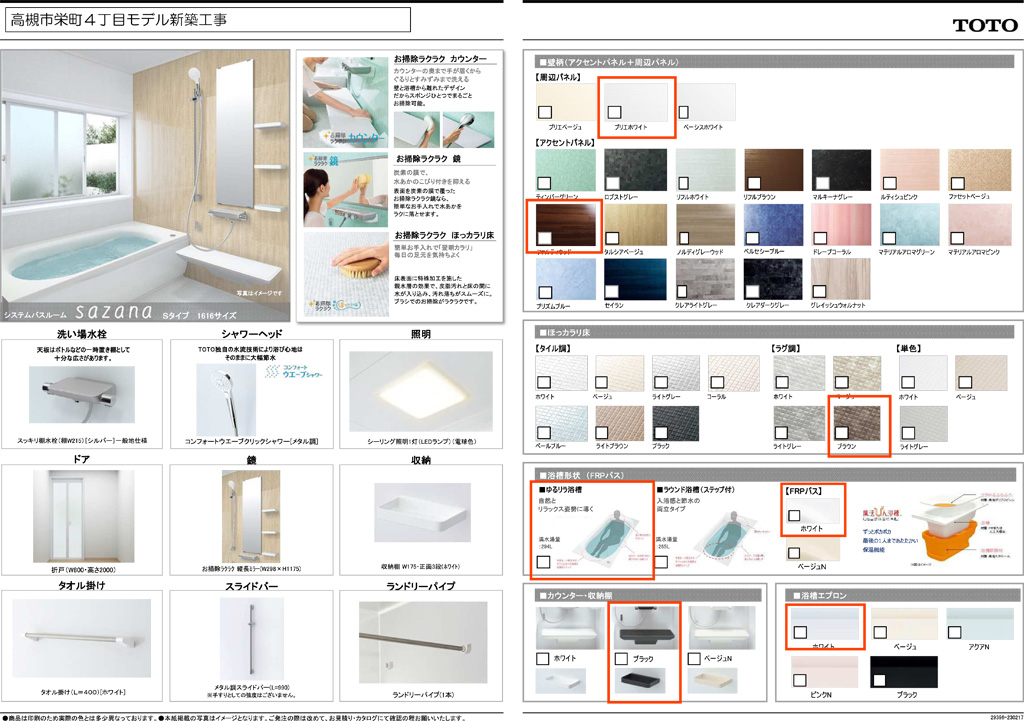View the お掃除ラクラク ほっカラリ床 brush photo
The image size is (1024, 721).
coord(346,274)
